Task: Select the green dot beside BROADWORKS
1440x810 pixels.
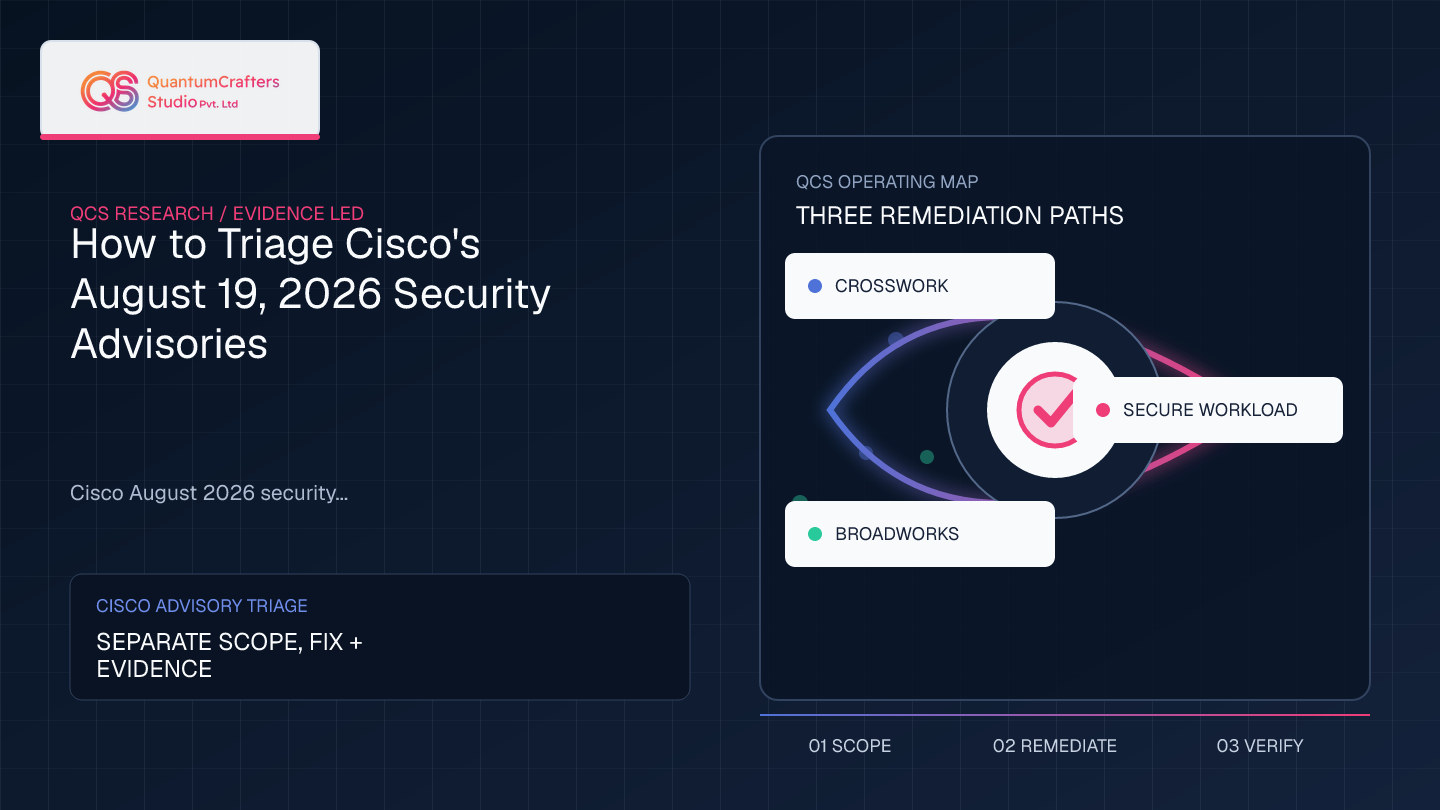Action: [815, 534]
